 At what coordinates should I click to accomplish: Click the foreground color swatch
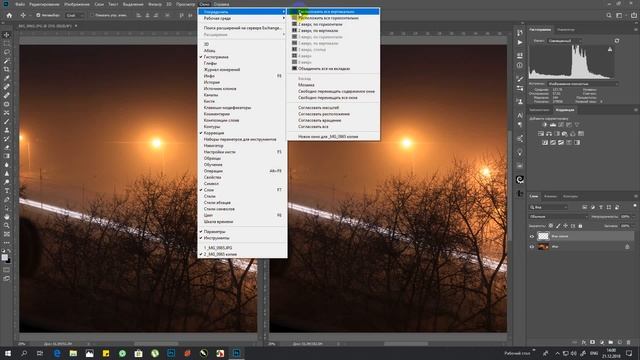point(4,257)
